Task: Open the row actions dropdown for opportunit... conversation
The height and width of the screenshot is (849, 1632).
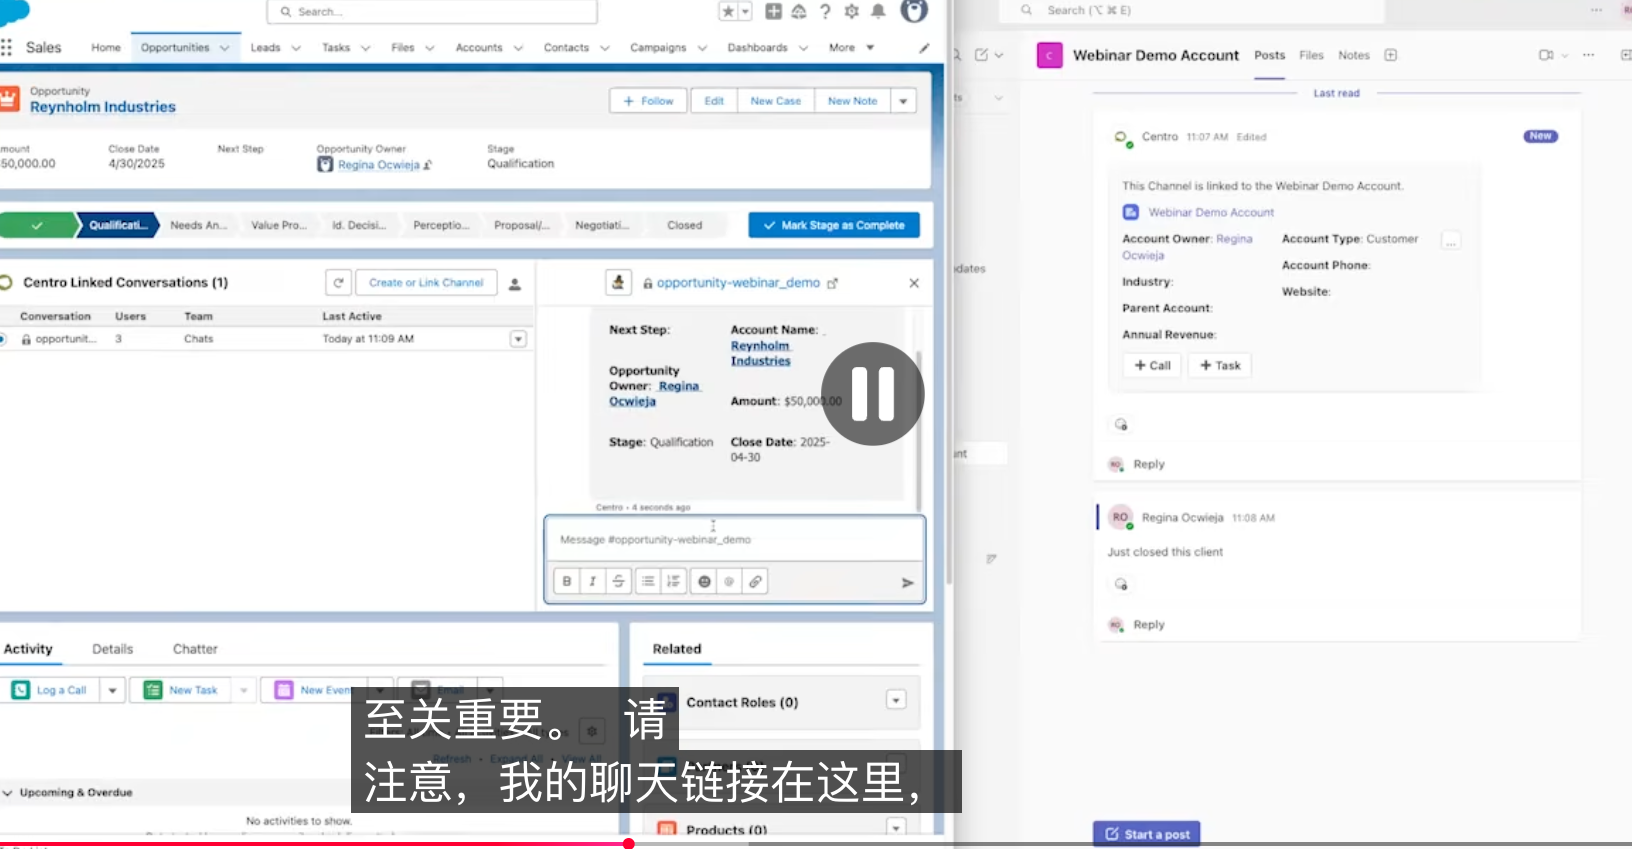Action: (x=518, y=339)
